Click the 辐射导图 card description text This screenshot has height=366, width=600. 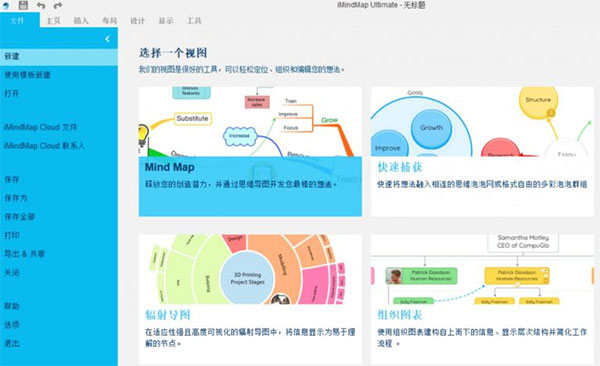250,338
